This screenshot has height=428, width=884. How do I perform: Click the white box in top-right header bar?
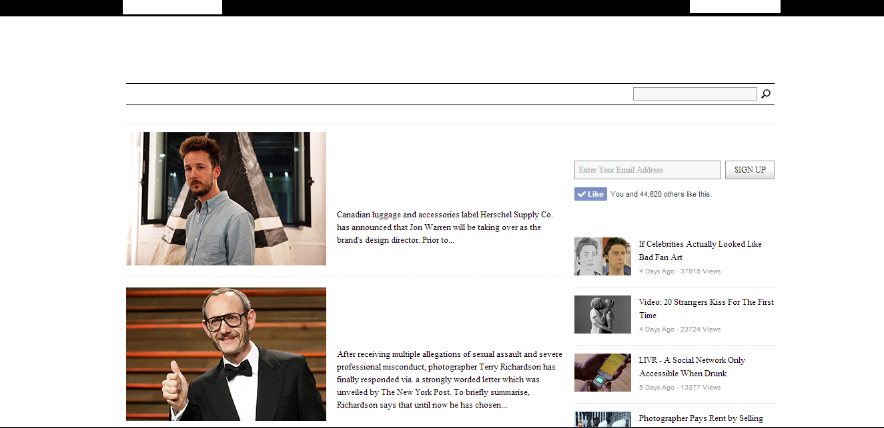(735, 7)
